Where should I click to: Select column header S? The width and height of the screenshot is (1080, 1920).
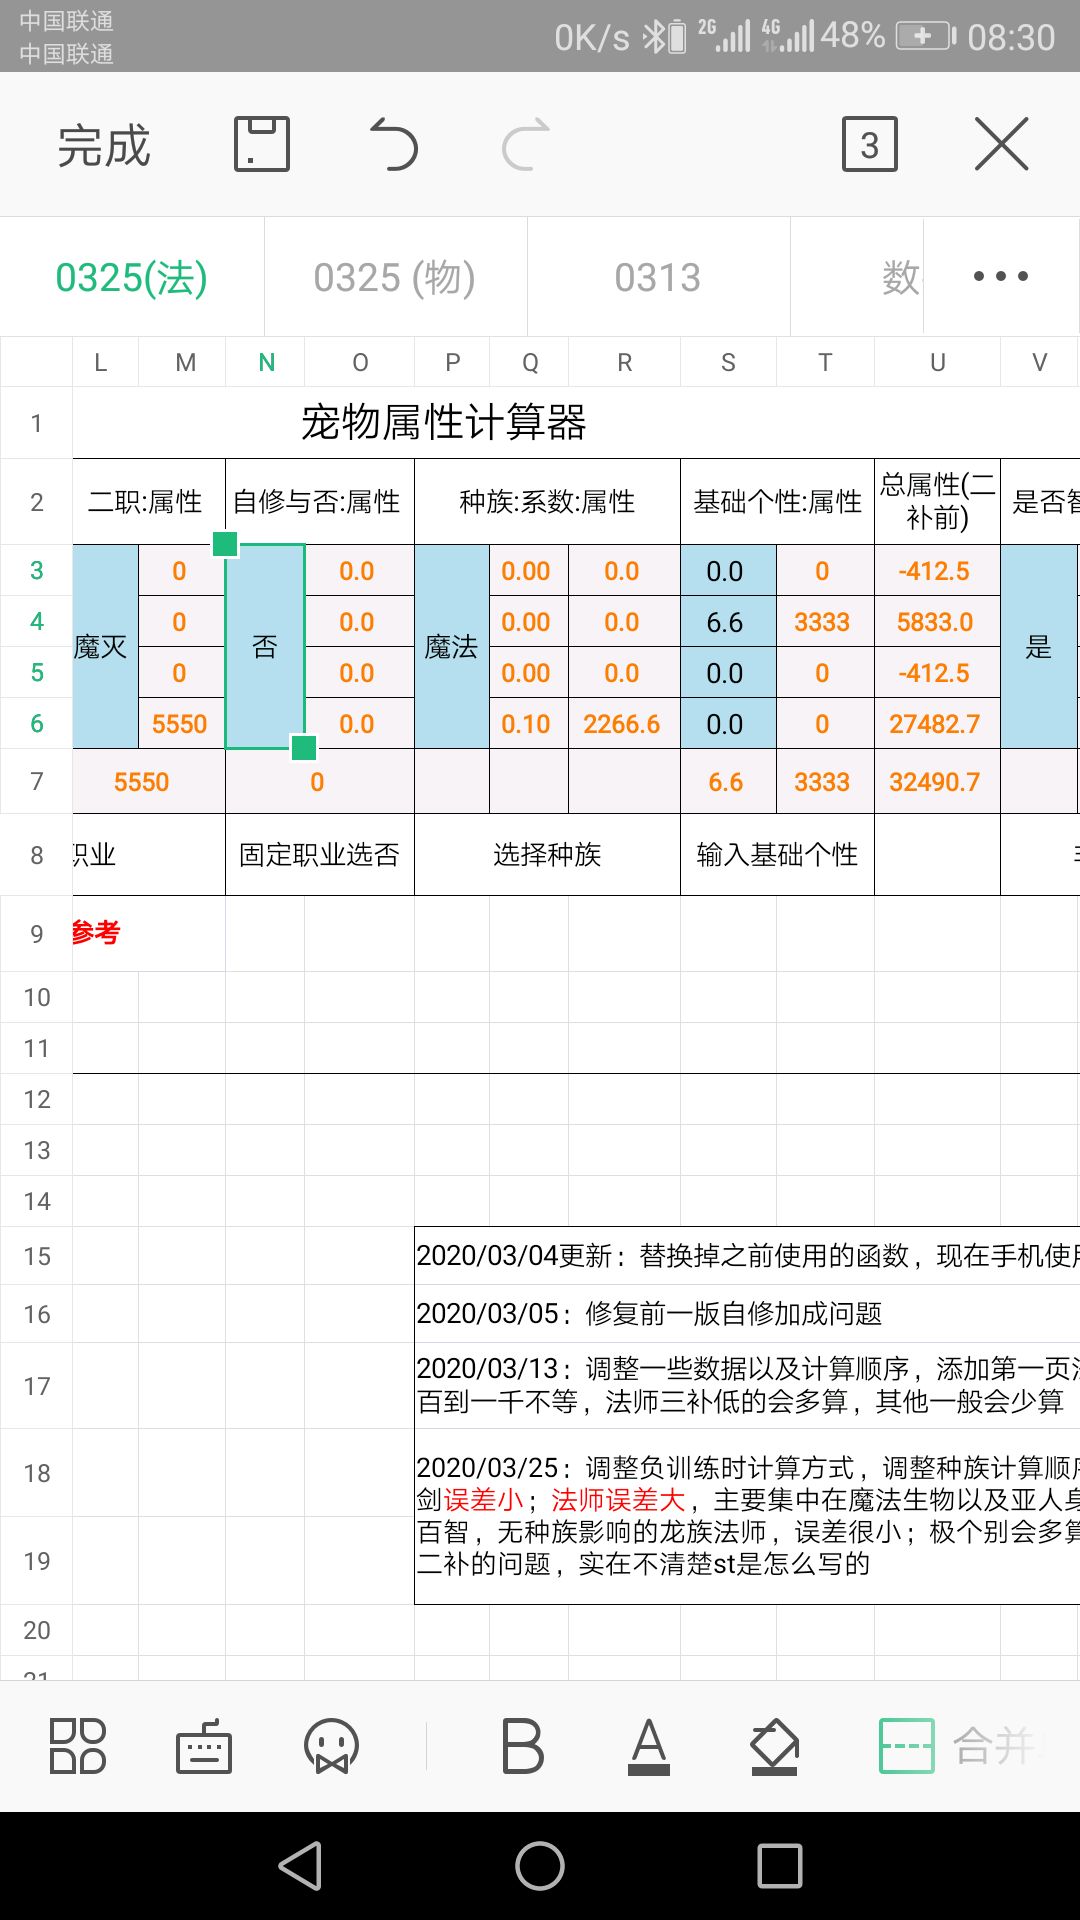point(728,362)
